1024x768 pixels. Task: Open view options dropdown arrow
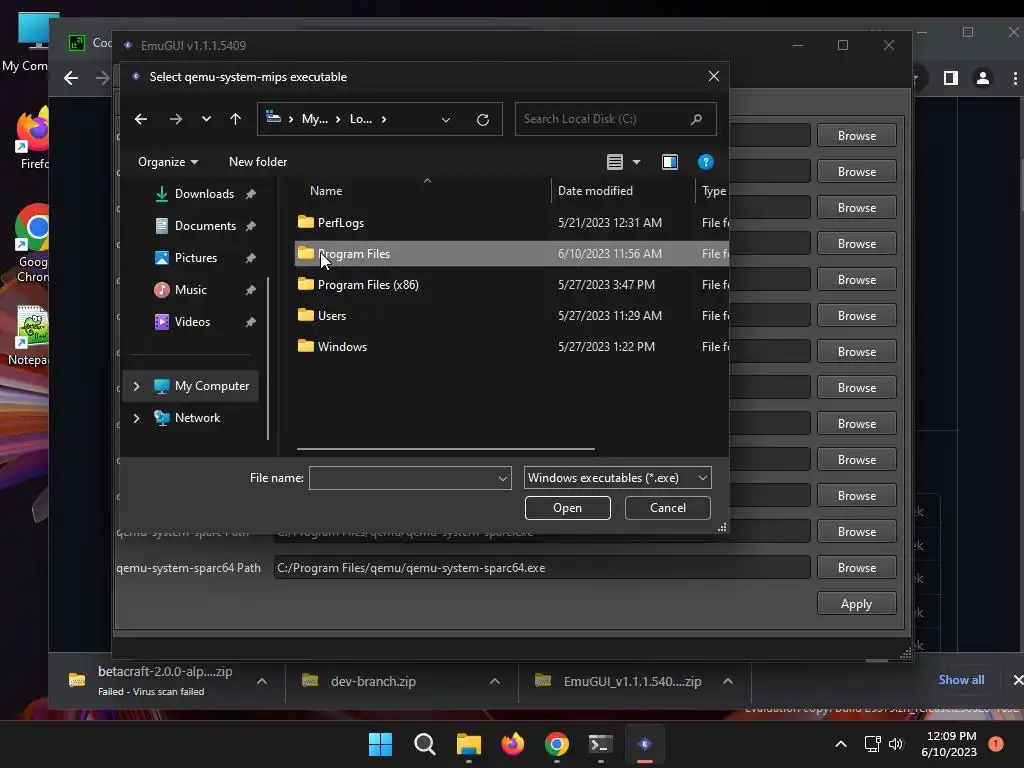click(x=636, y=162)
